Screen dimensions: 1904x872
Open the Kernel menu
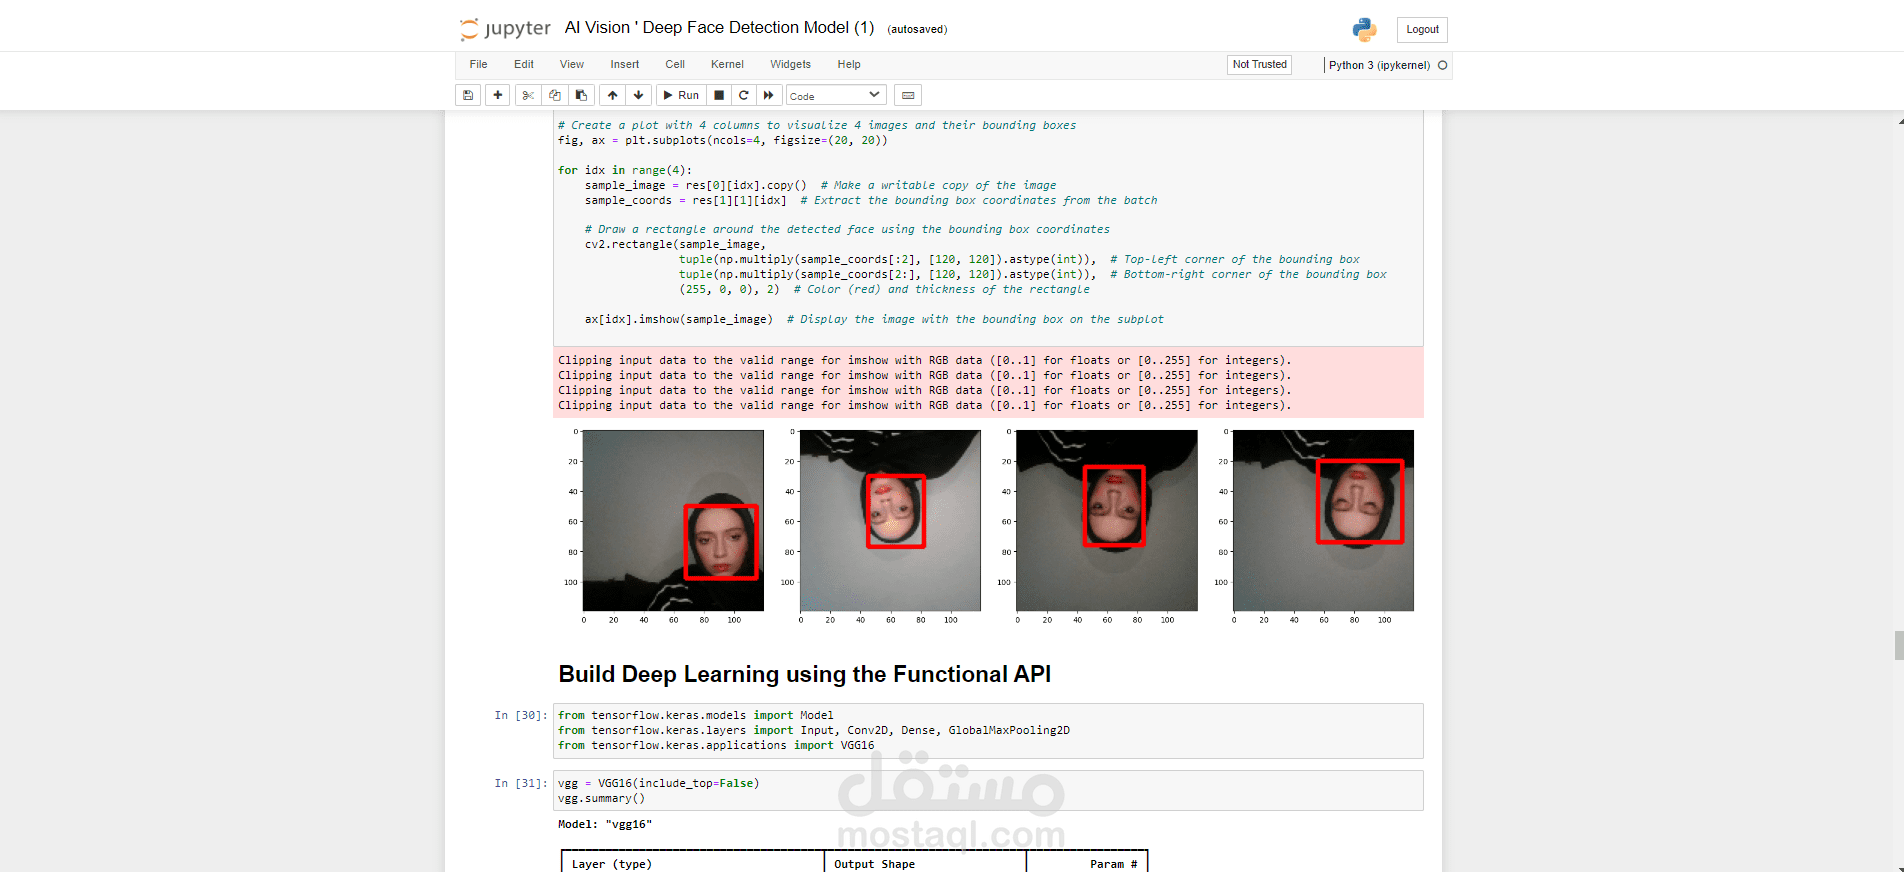[x=727, y=64]
